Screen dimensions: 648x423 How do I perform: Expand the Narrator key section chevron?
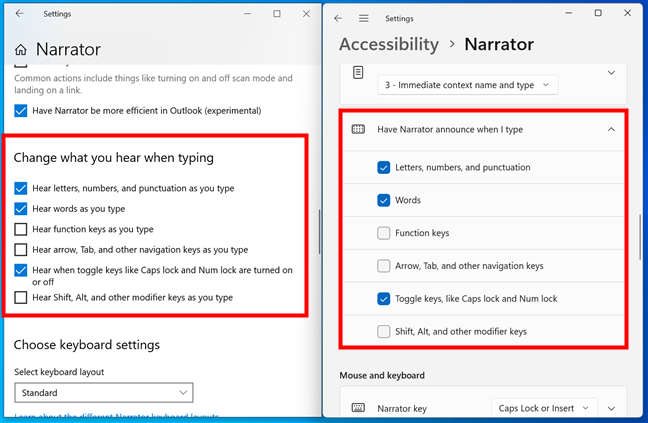pyautogui.click(x=611, y=409)
